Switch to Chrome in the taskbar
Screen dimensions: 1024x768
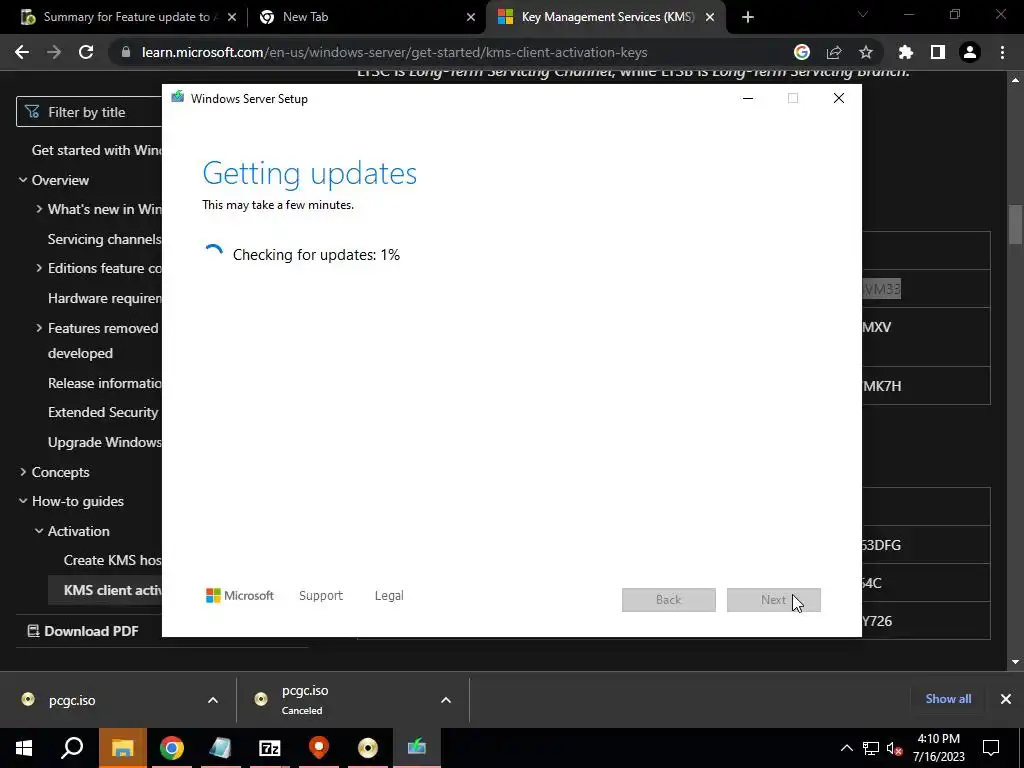pyautogui.click(x=171, y=748)
